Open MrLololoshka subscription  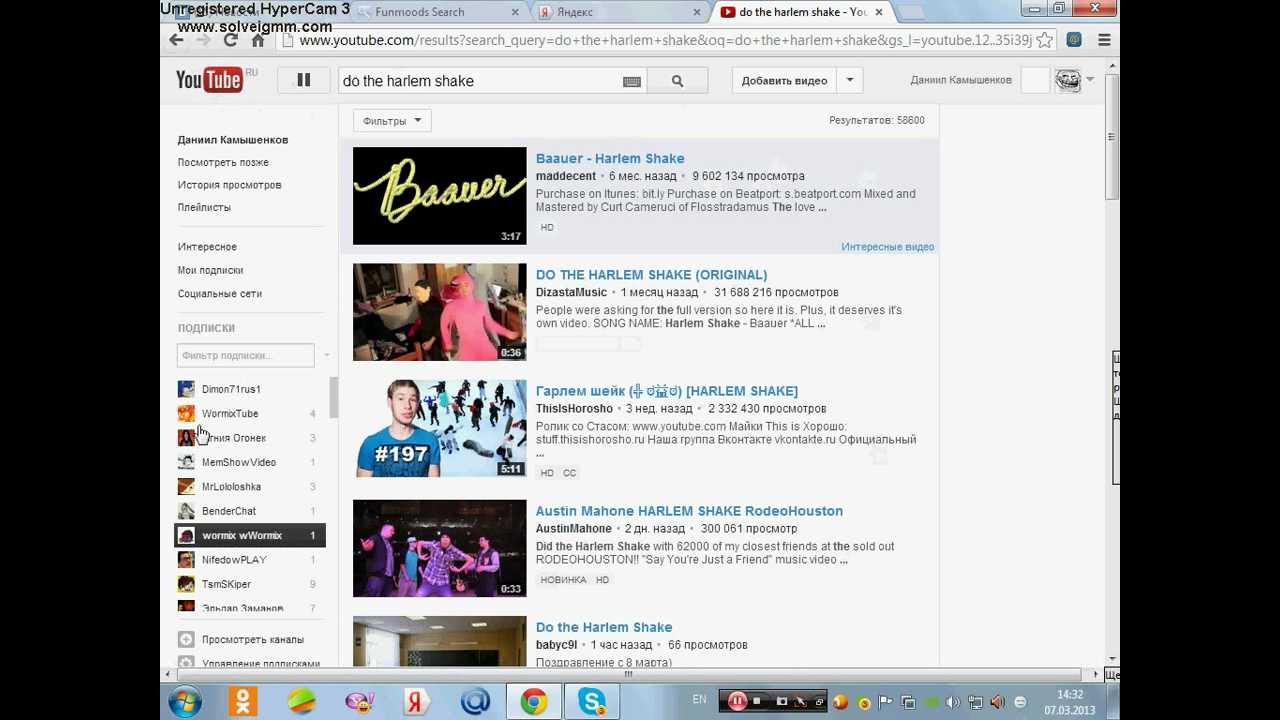click(x=231, y=486)
